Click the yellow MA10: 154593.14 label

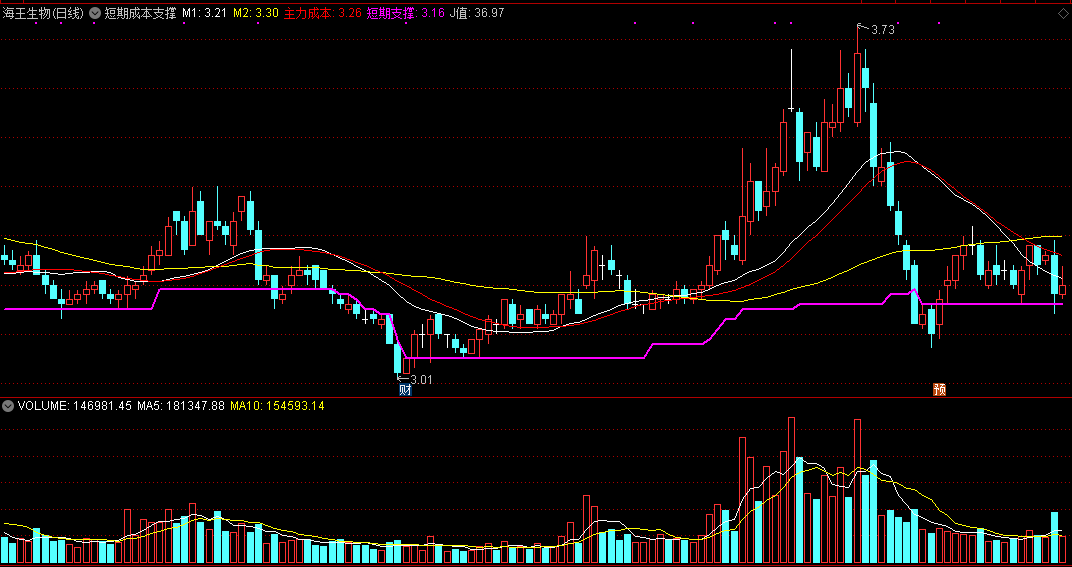coord(278,406)
